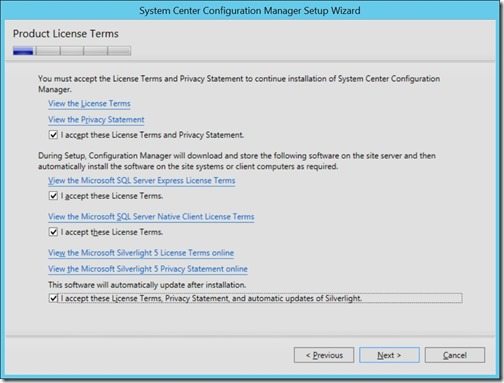The image size is (504, 383).
Task: Open the Silverlight 5 Privacy Statement online link
Action: point(148,269)
